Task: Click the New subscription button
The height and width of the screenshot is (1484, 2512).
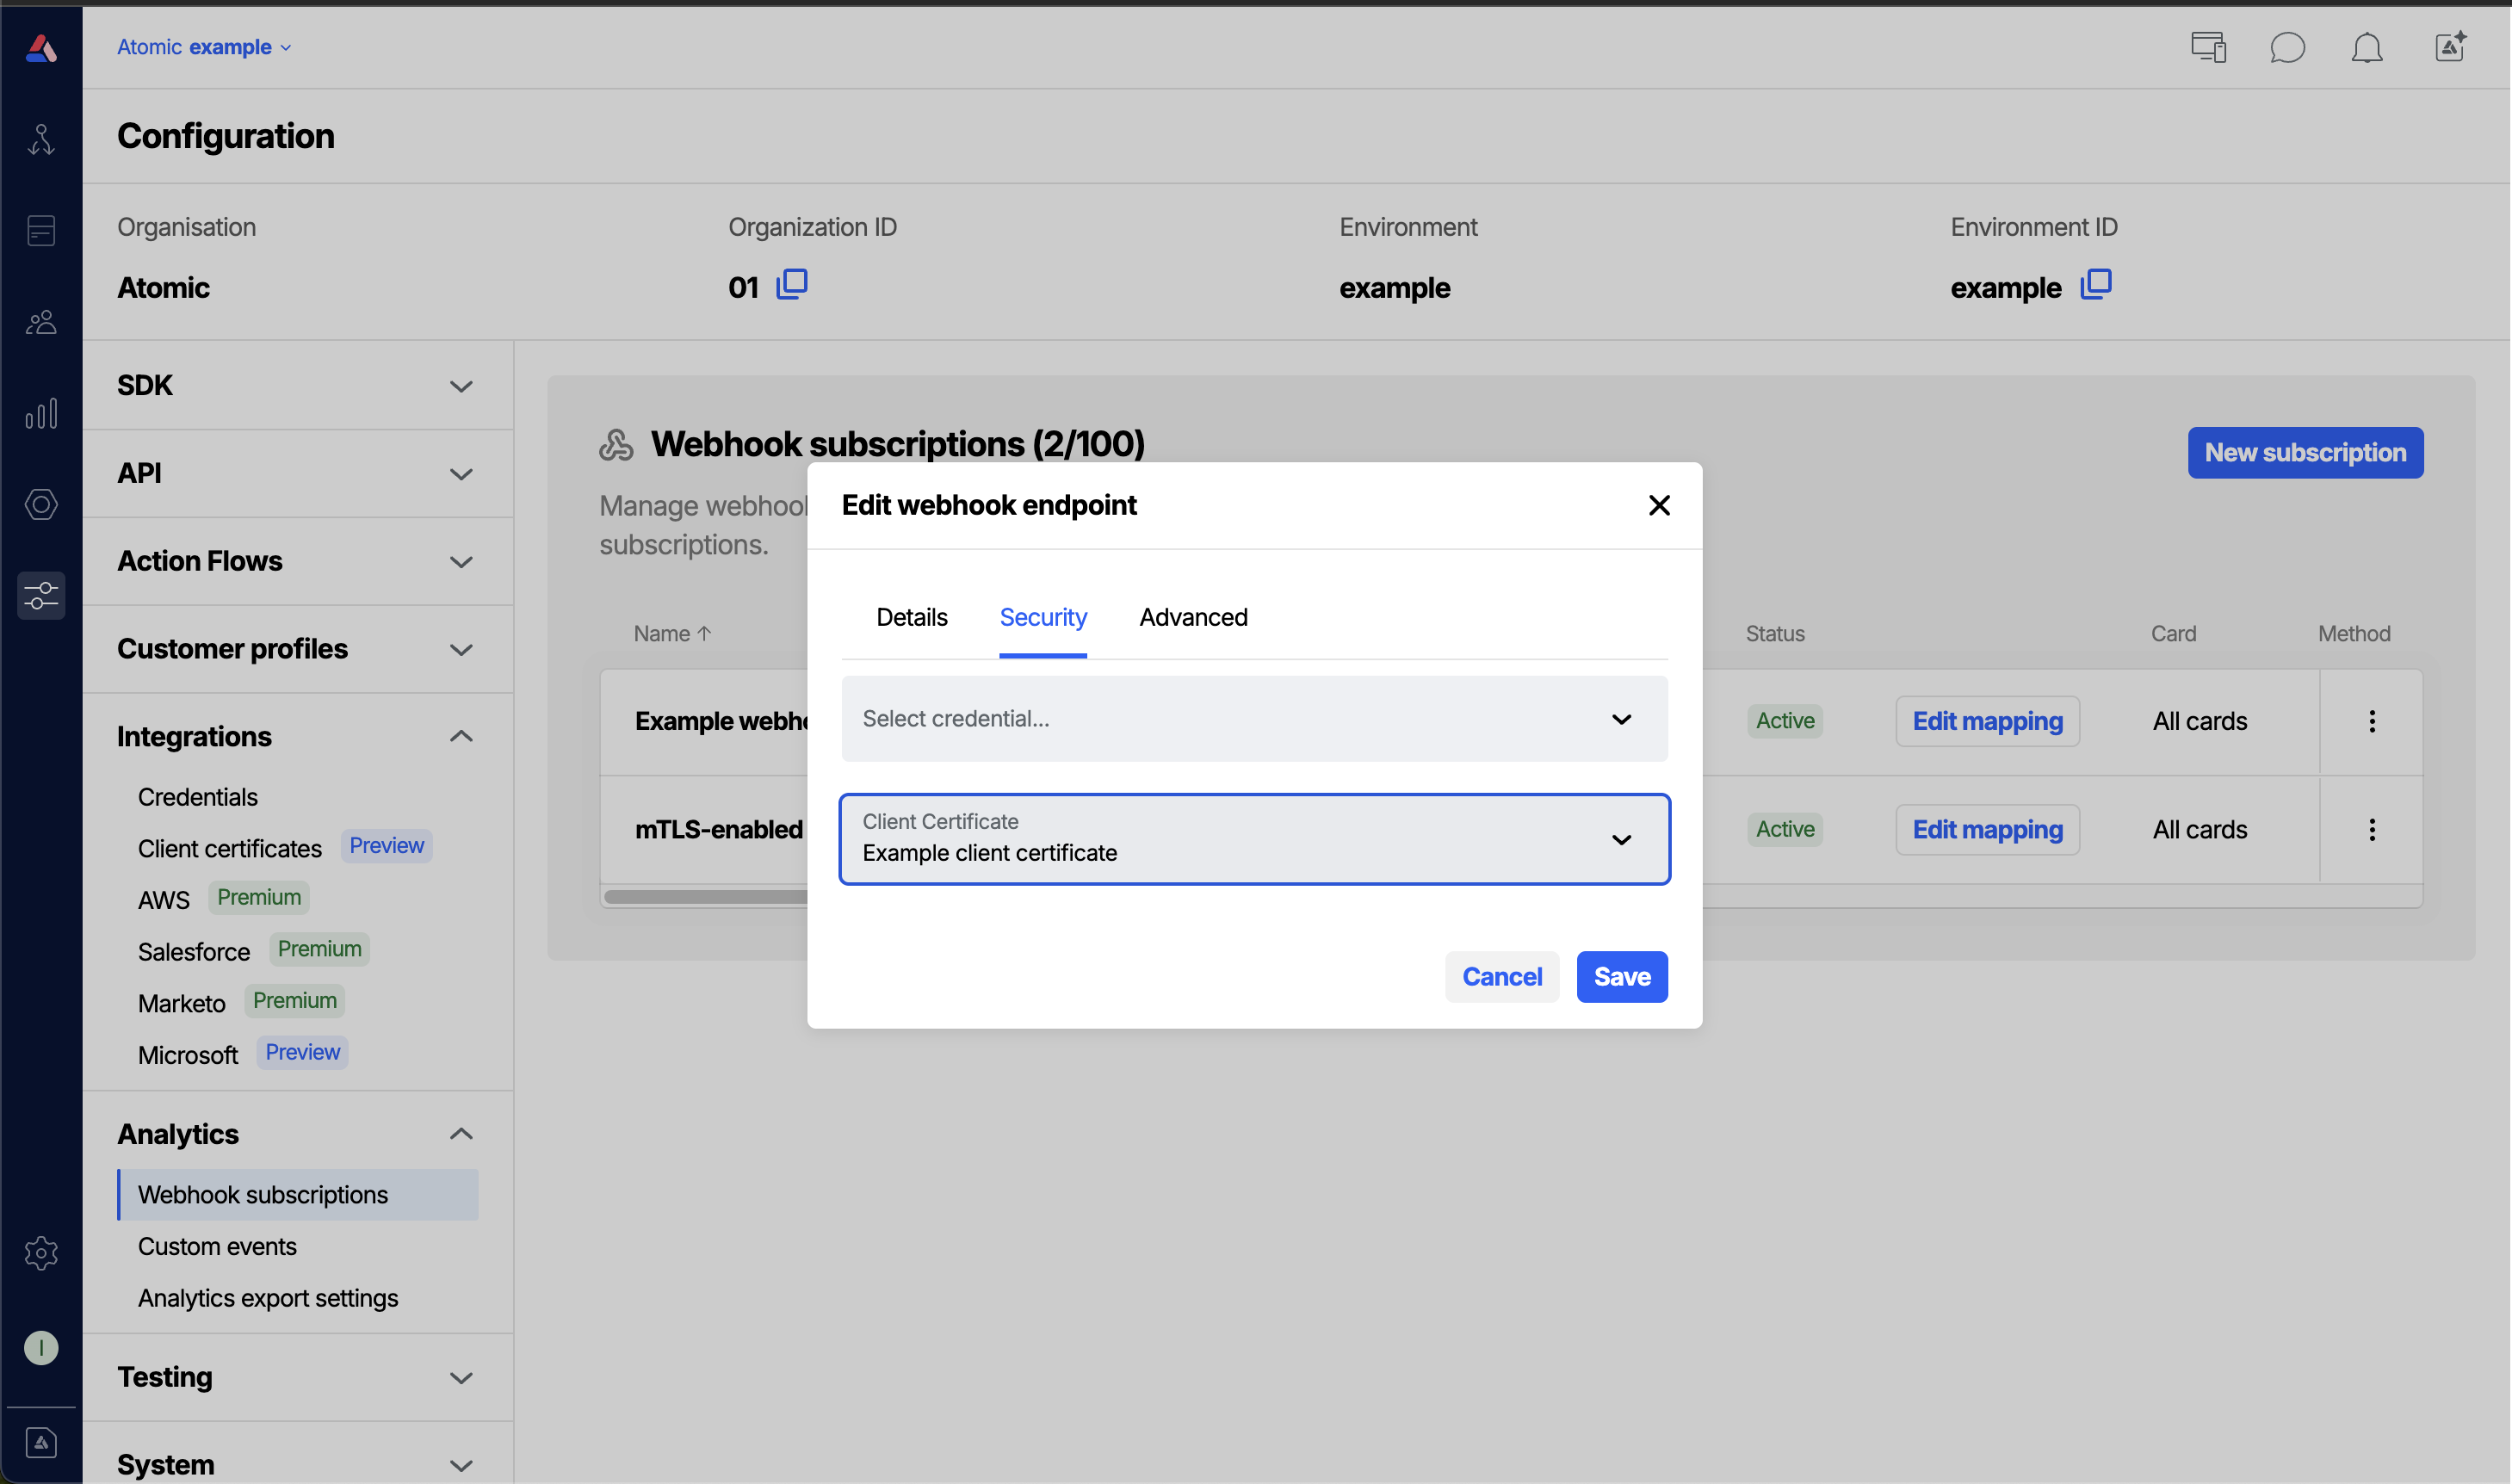Action: coord(2305,452)
